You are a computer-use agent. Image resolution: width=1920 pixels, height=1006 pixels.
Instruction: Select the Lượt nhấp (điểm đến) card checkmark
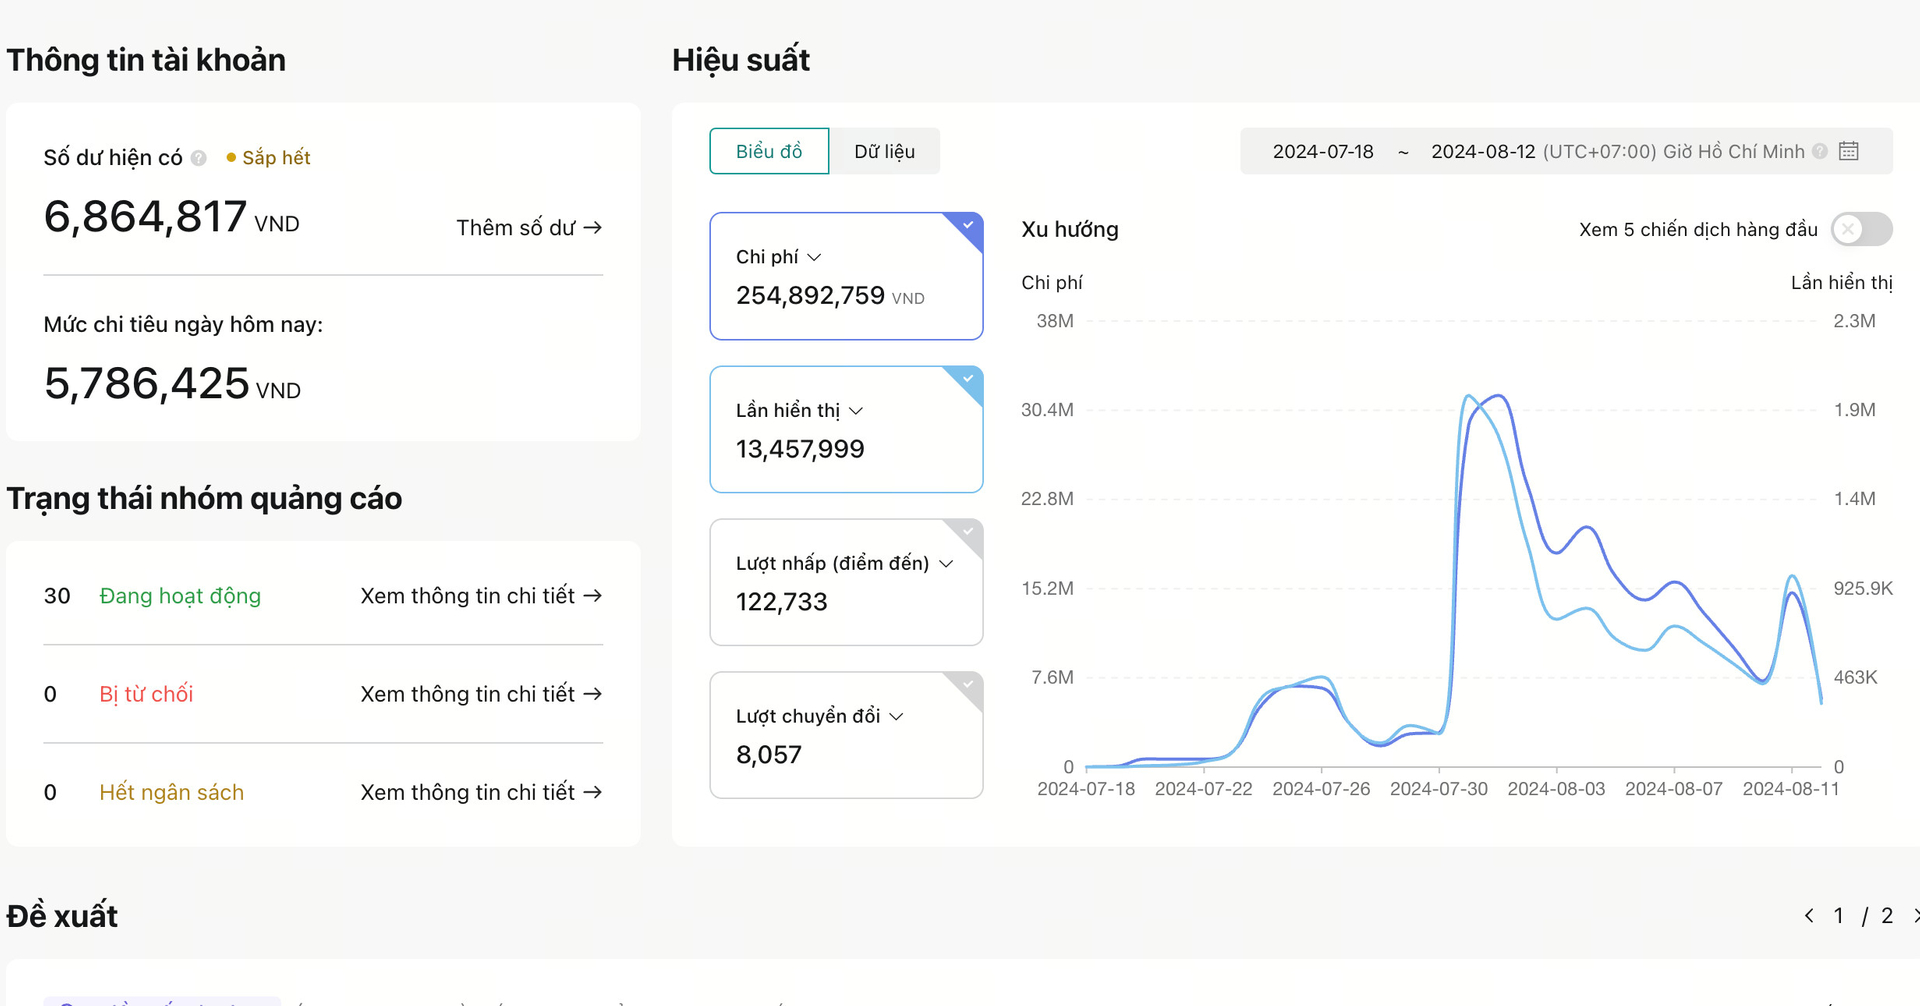968,533
